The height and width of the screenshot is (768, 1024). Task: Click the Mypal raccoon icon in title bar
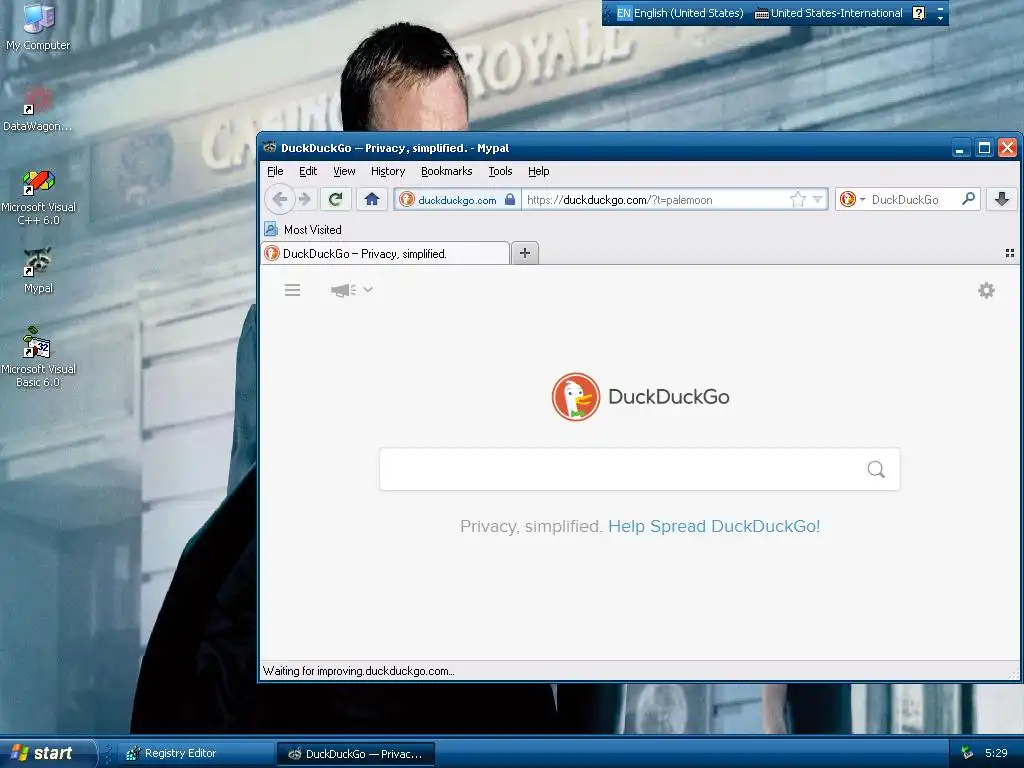click(x=270, y=148)
